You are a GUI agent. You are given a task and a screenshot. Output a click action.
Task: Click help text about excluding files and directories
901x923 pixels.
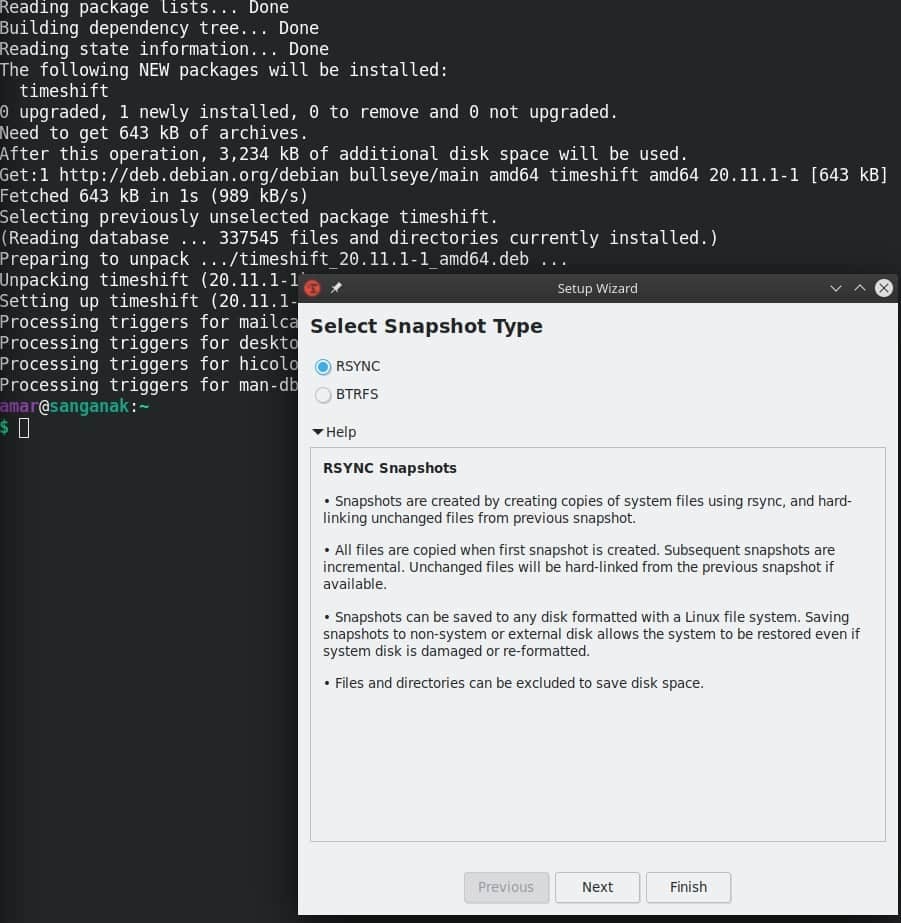pyautogui.click(x=513, y=683)
